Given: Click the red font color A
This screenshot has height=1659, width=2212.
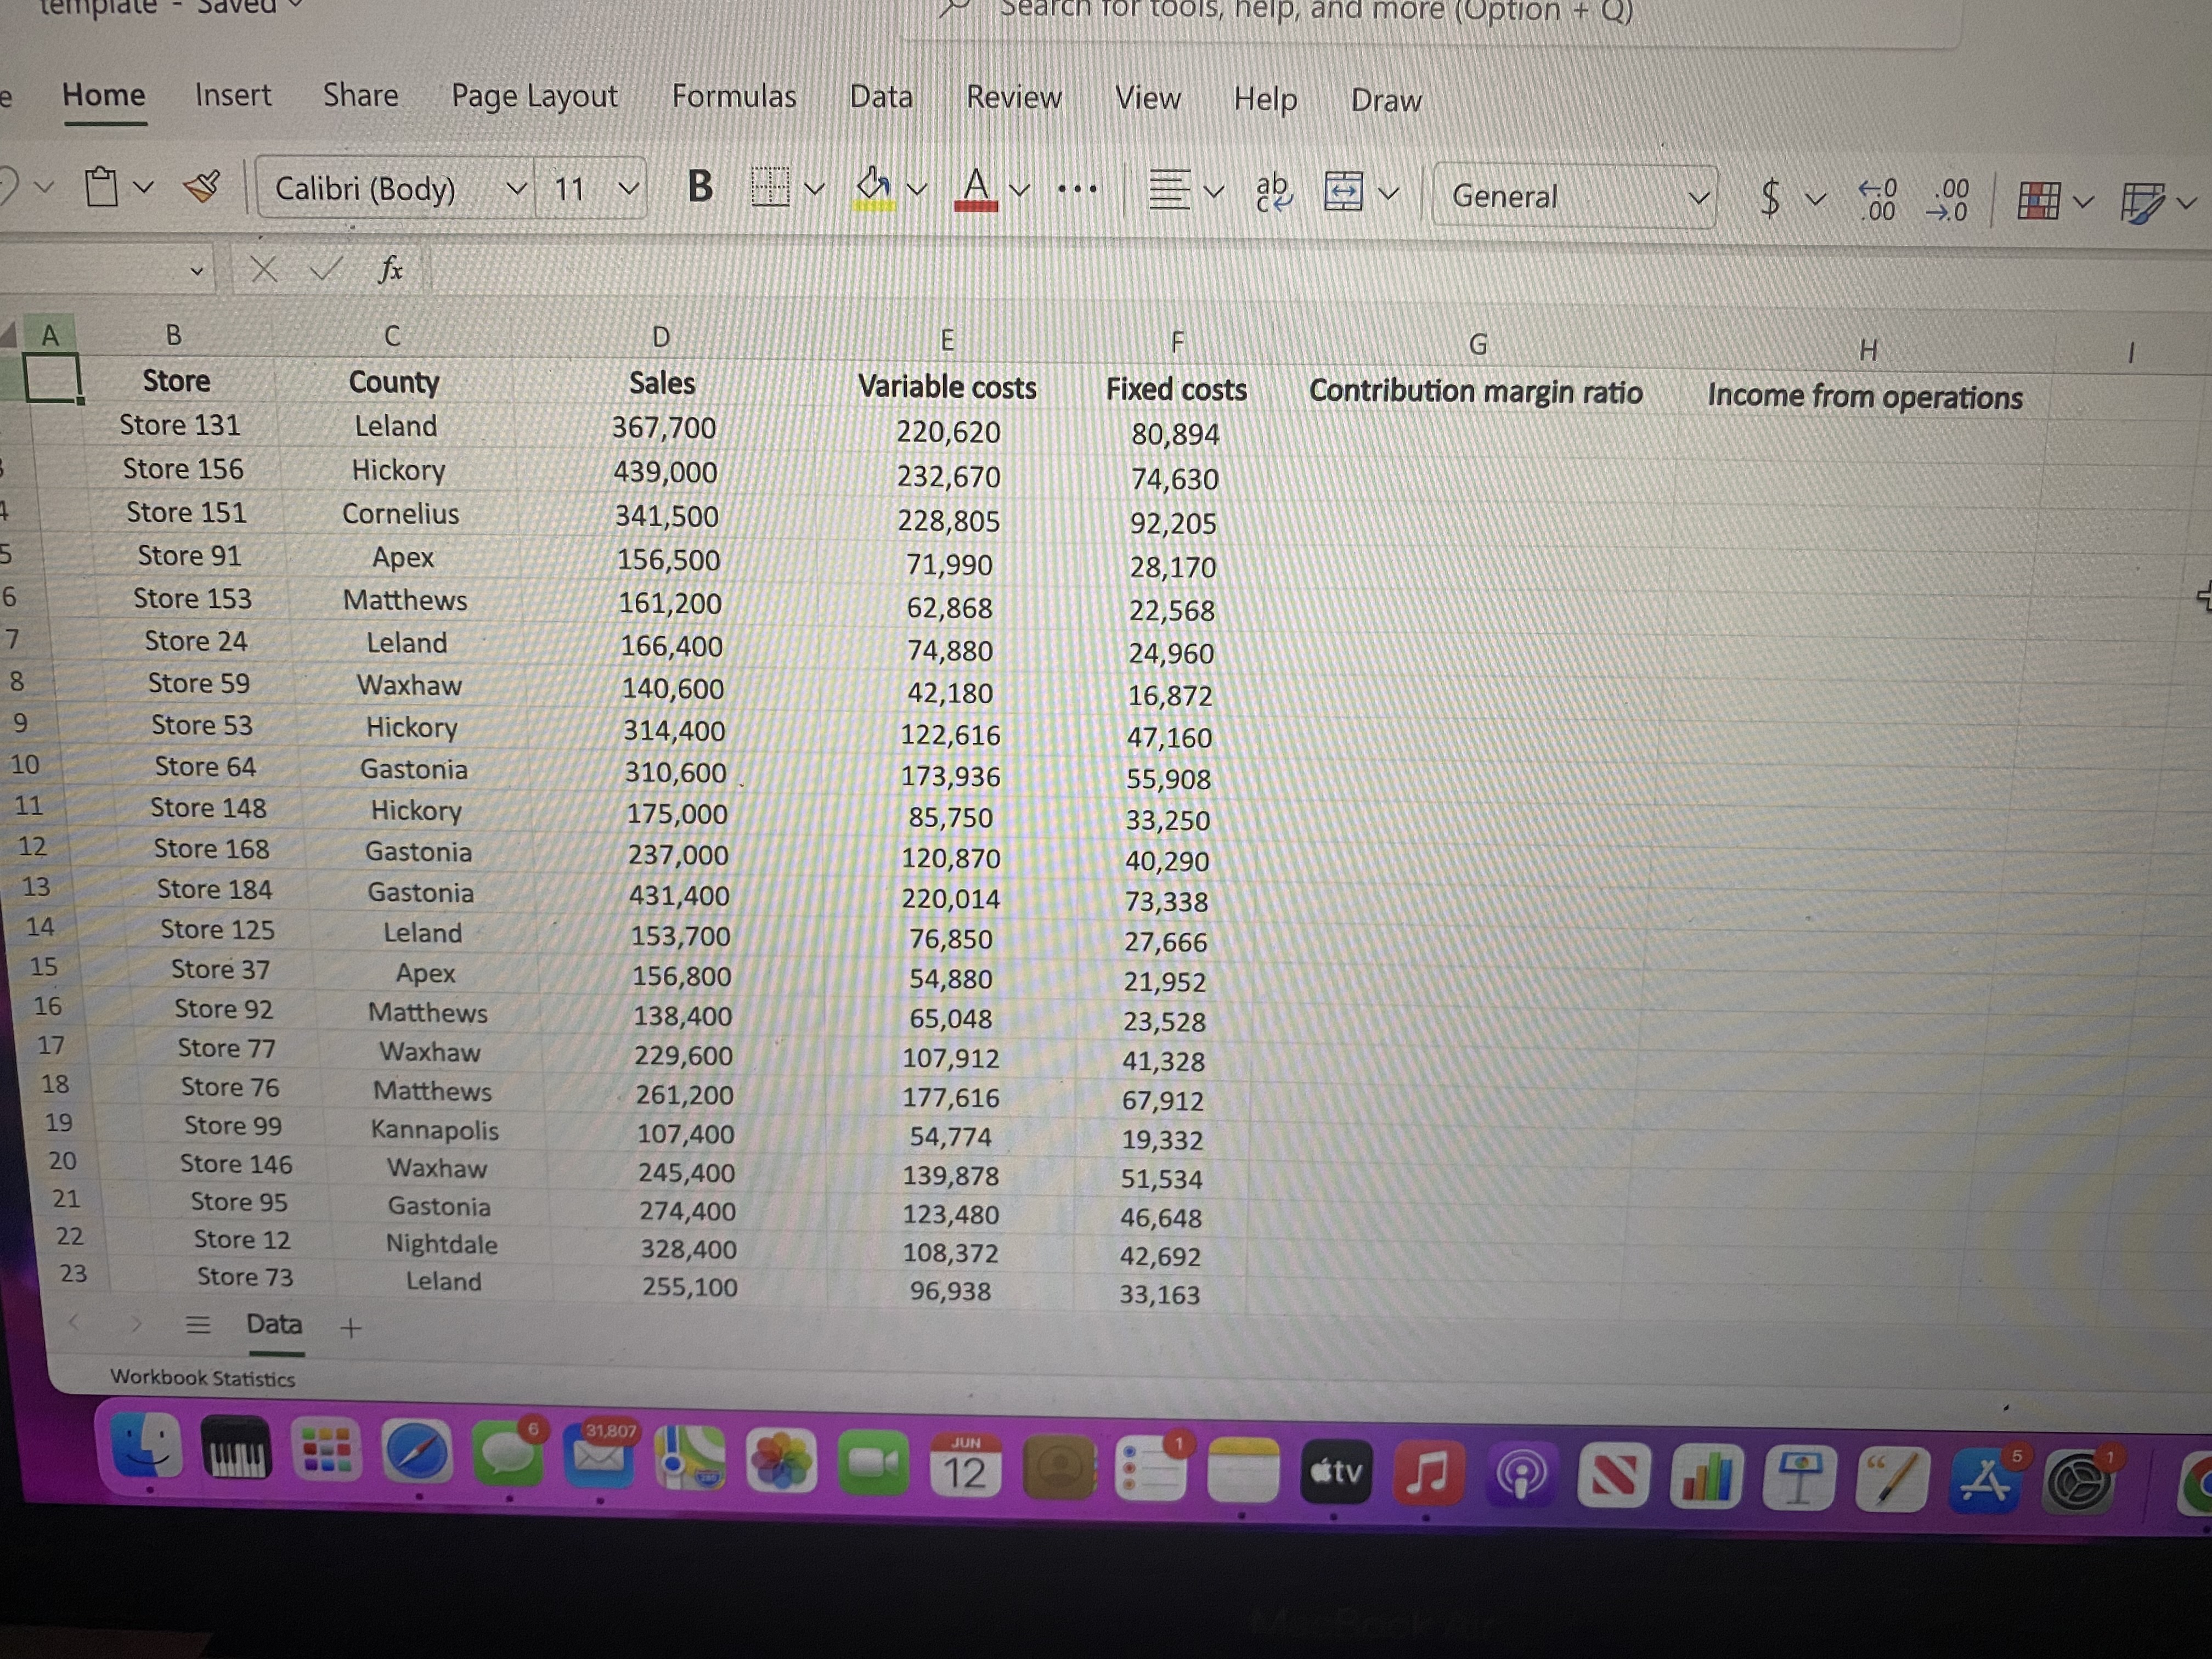Looking at the screenshot, I should click(976, 188).
